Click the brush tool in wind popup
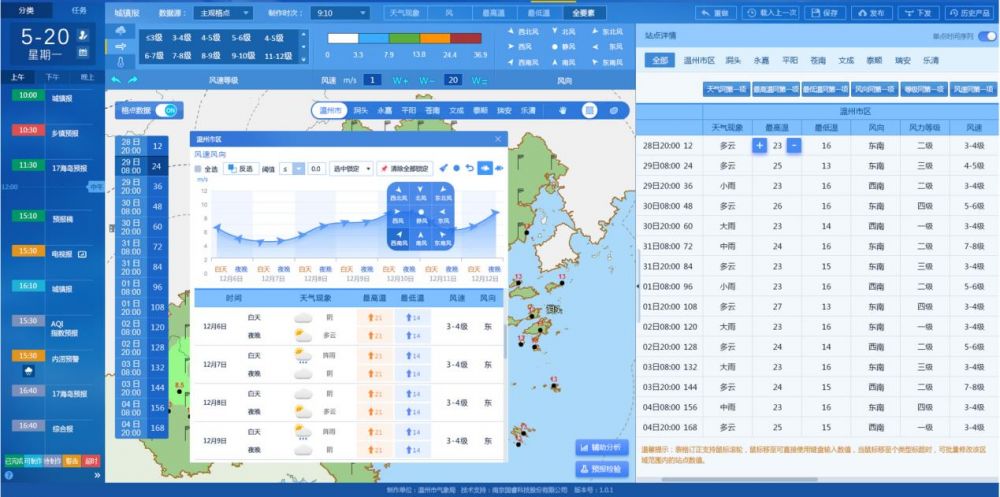 click(443, 168)
